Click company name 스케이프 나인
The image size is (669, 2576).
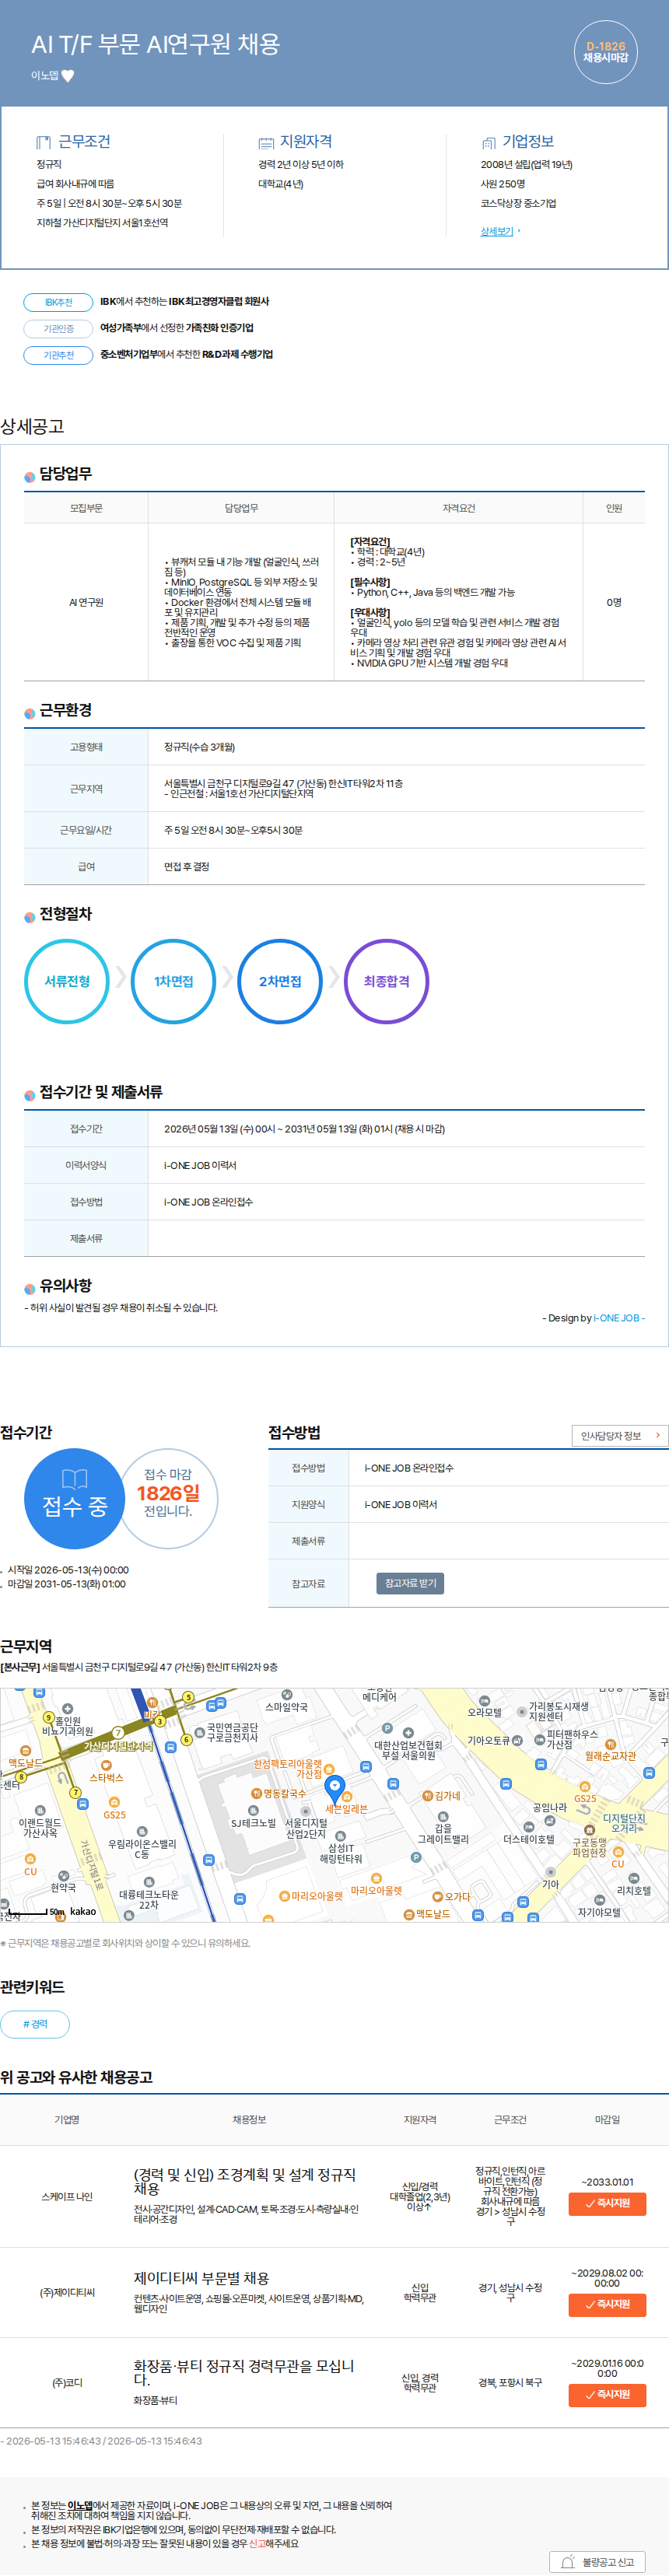[67, 2196]
